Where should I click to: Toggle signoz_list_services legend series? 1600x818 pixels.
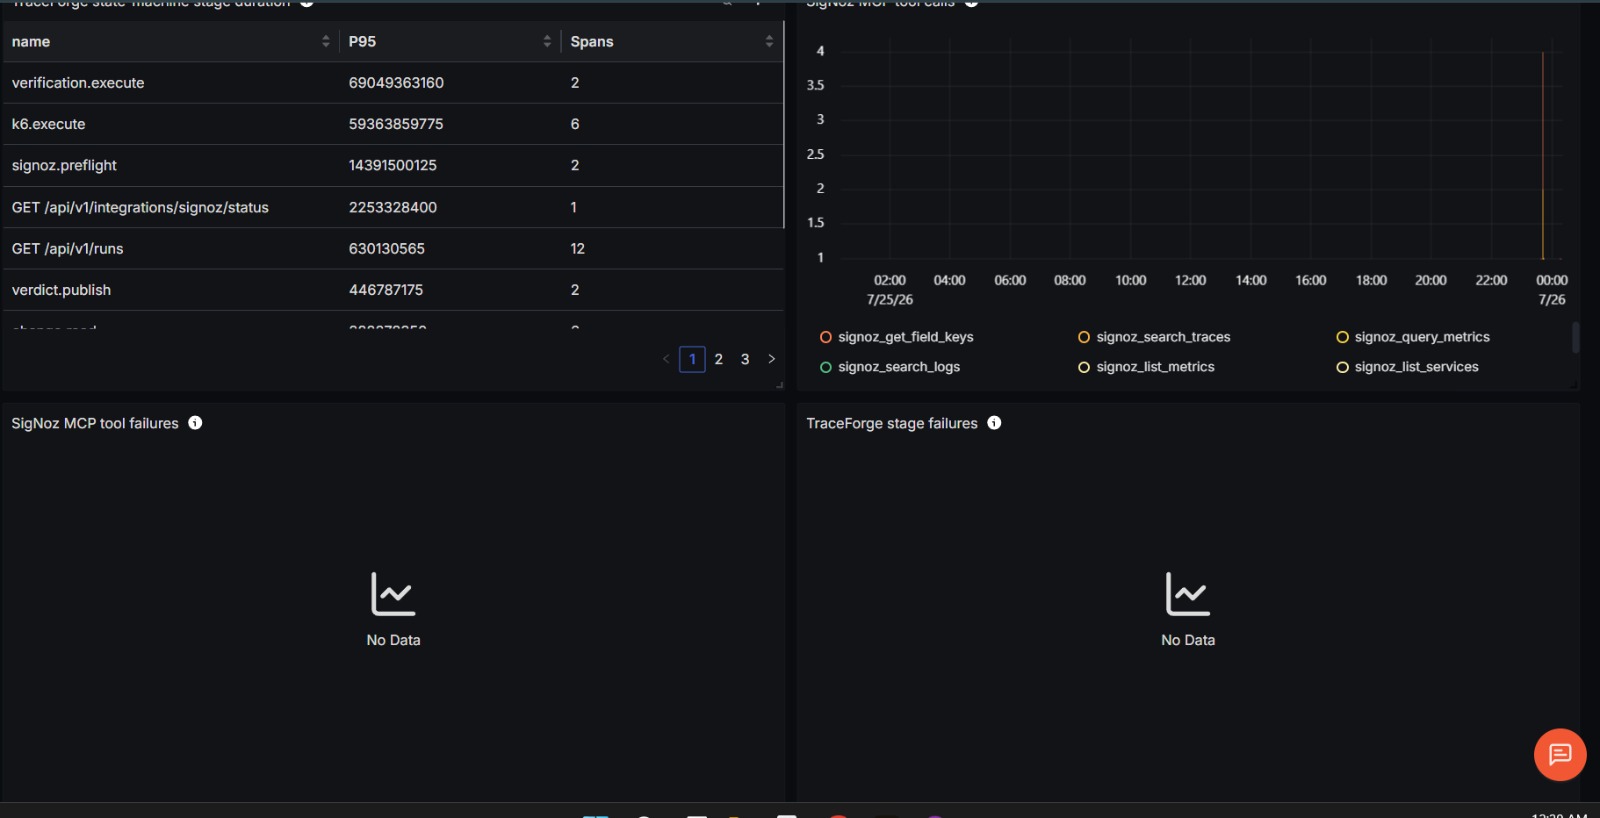point(1407,367)
